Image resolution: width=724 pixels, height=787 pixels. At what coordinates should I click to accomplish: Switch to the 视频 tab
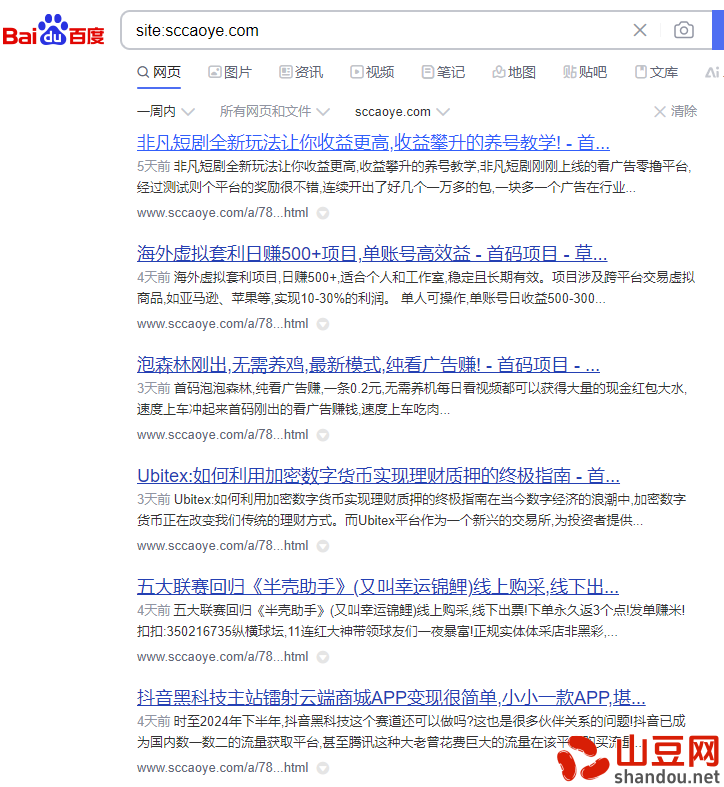(371, 72)
